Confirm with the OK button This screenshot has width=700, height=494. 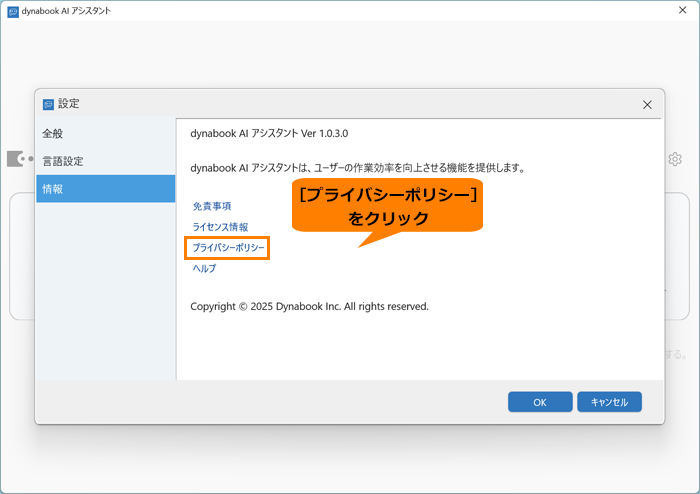pyautogui.click(x=540, y=402)
